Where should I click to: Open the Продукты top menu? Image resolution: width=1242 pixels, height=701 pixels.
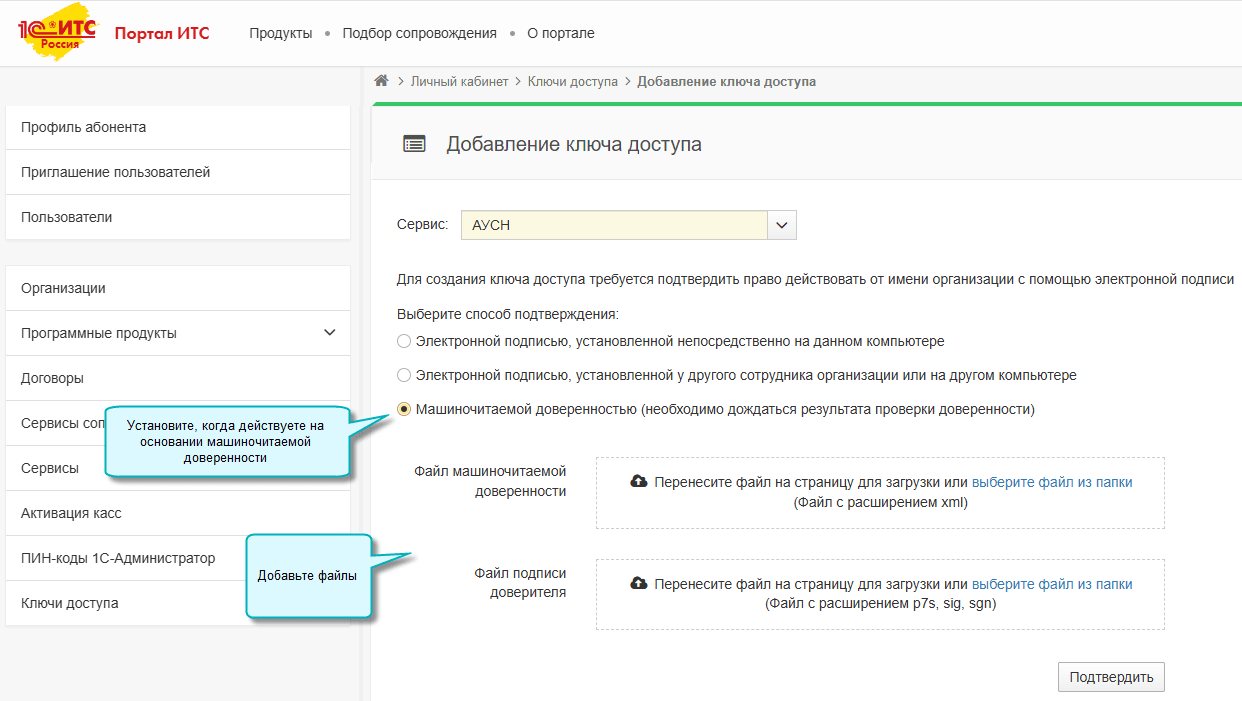[x=281, y=33]
